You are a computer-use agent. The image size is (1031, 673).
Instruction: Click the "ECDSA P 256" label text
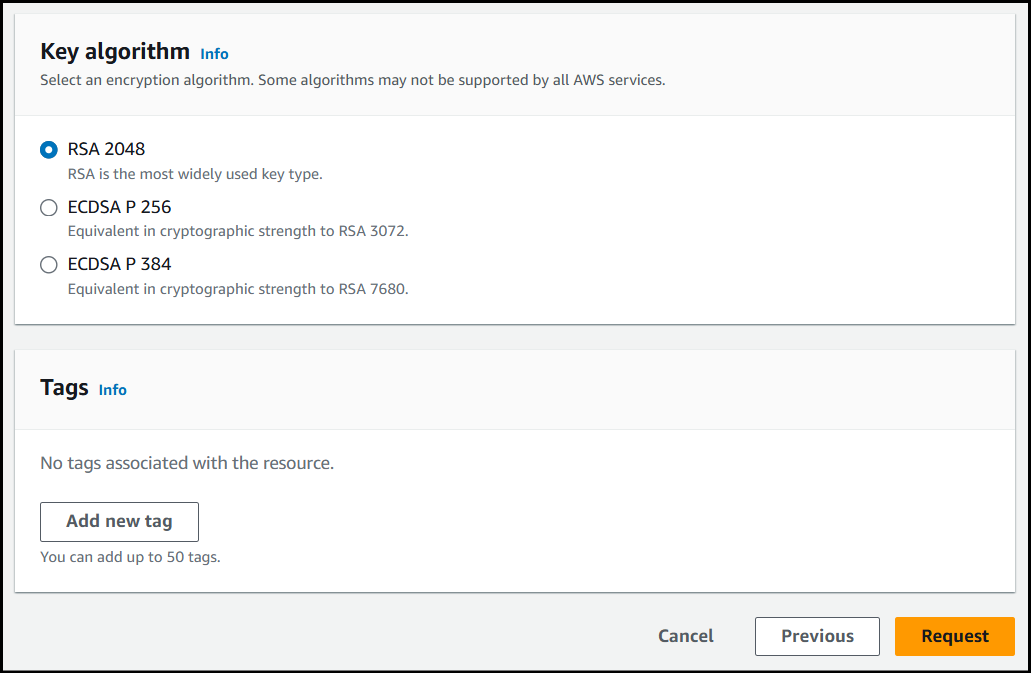pyautogui.click(x=119, y=207)
